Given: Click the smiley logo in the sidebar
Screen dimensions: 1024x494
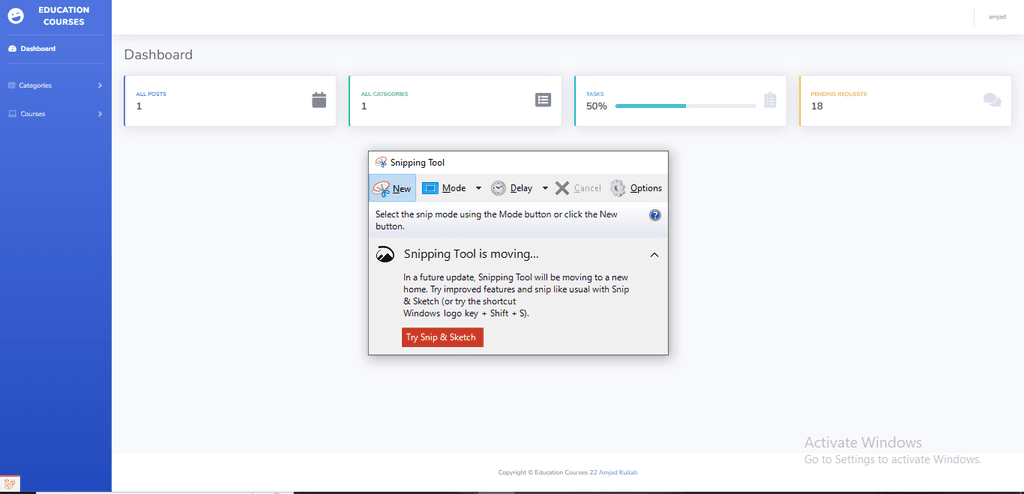Looking at the screenshot, I should [x=16, y=16].
